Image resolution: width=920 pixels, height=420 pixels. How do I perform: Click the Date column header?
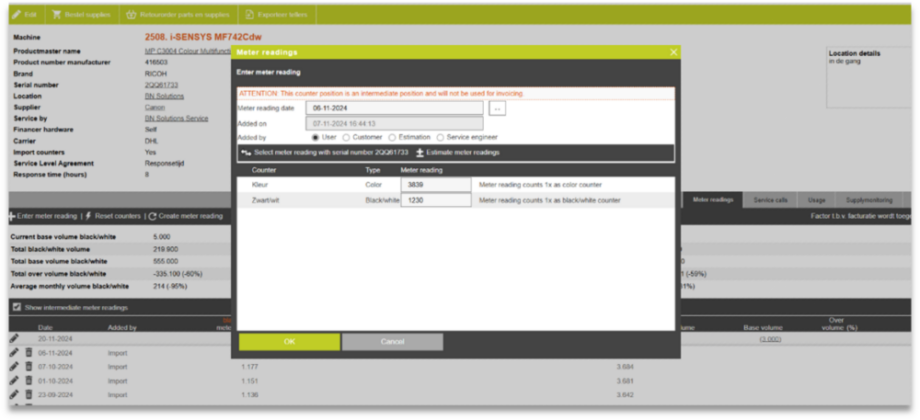[45, 328]
